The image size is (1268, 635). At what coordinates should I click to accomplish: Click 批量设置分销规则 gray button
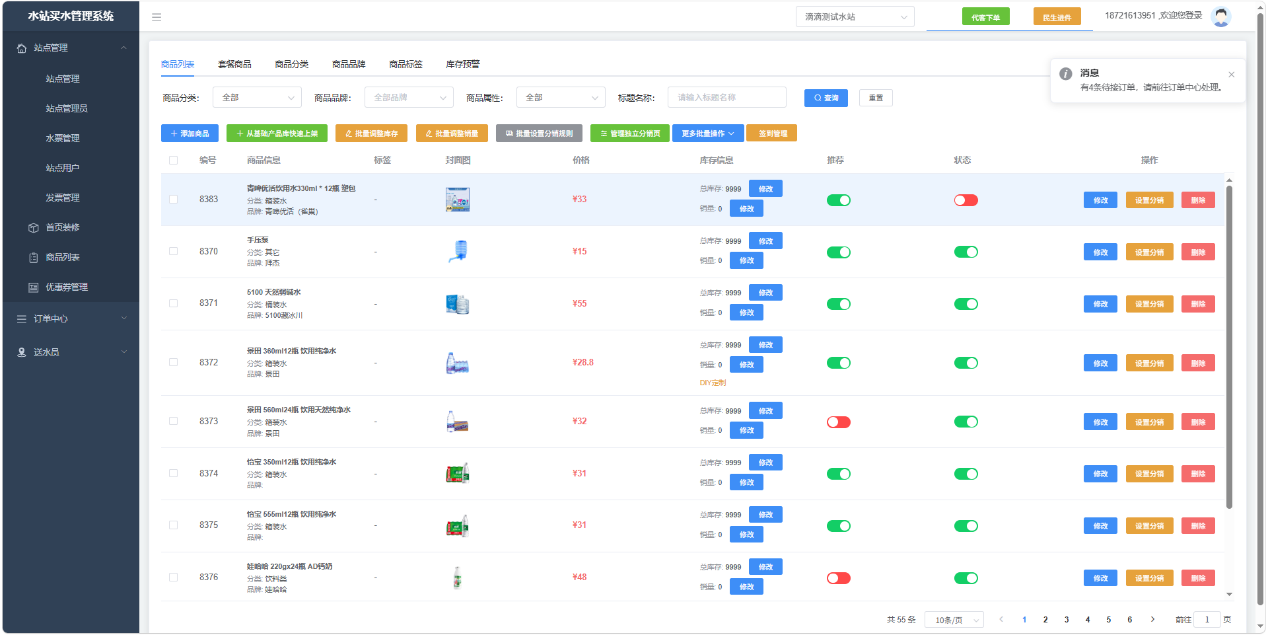coord(538,133)
